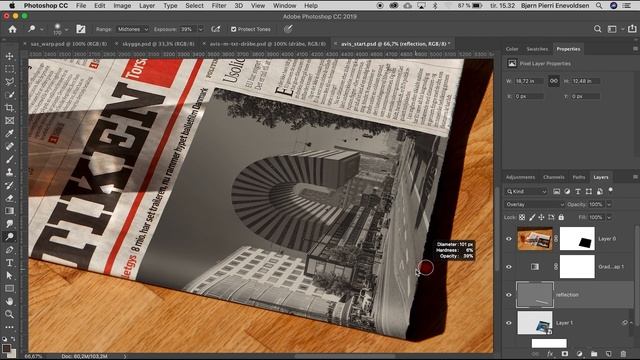Click the Share image icon
The width and height of the screenshot is (640, 360).
(632, 29)
